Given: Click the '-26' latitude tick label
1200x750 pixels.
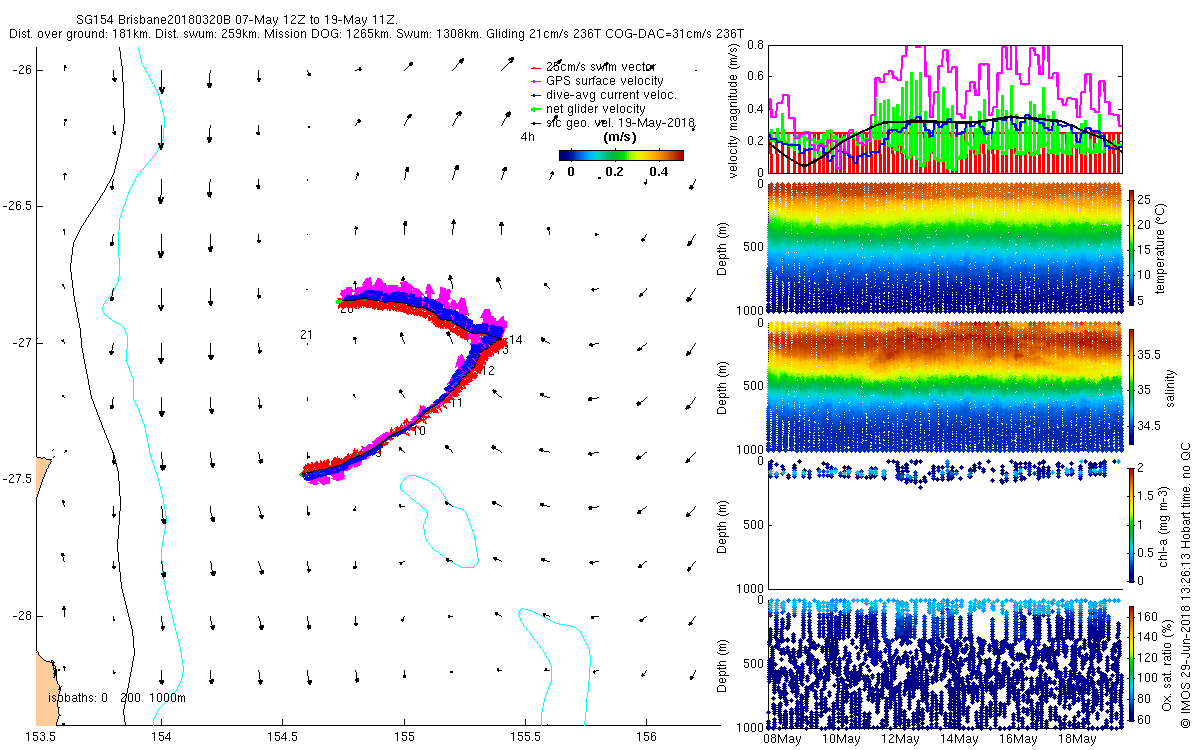Looking at the screenshot, I should [x=22, y=69].
